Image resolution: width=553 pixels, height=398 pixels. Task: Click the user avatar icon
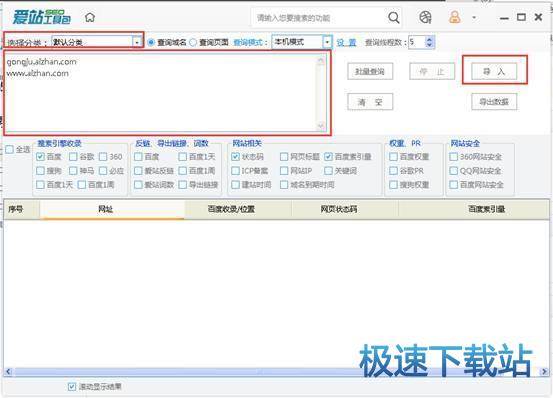tap(454, 17)
